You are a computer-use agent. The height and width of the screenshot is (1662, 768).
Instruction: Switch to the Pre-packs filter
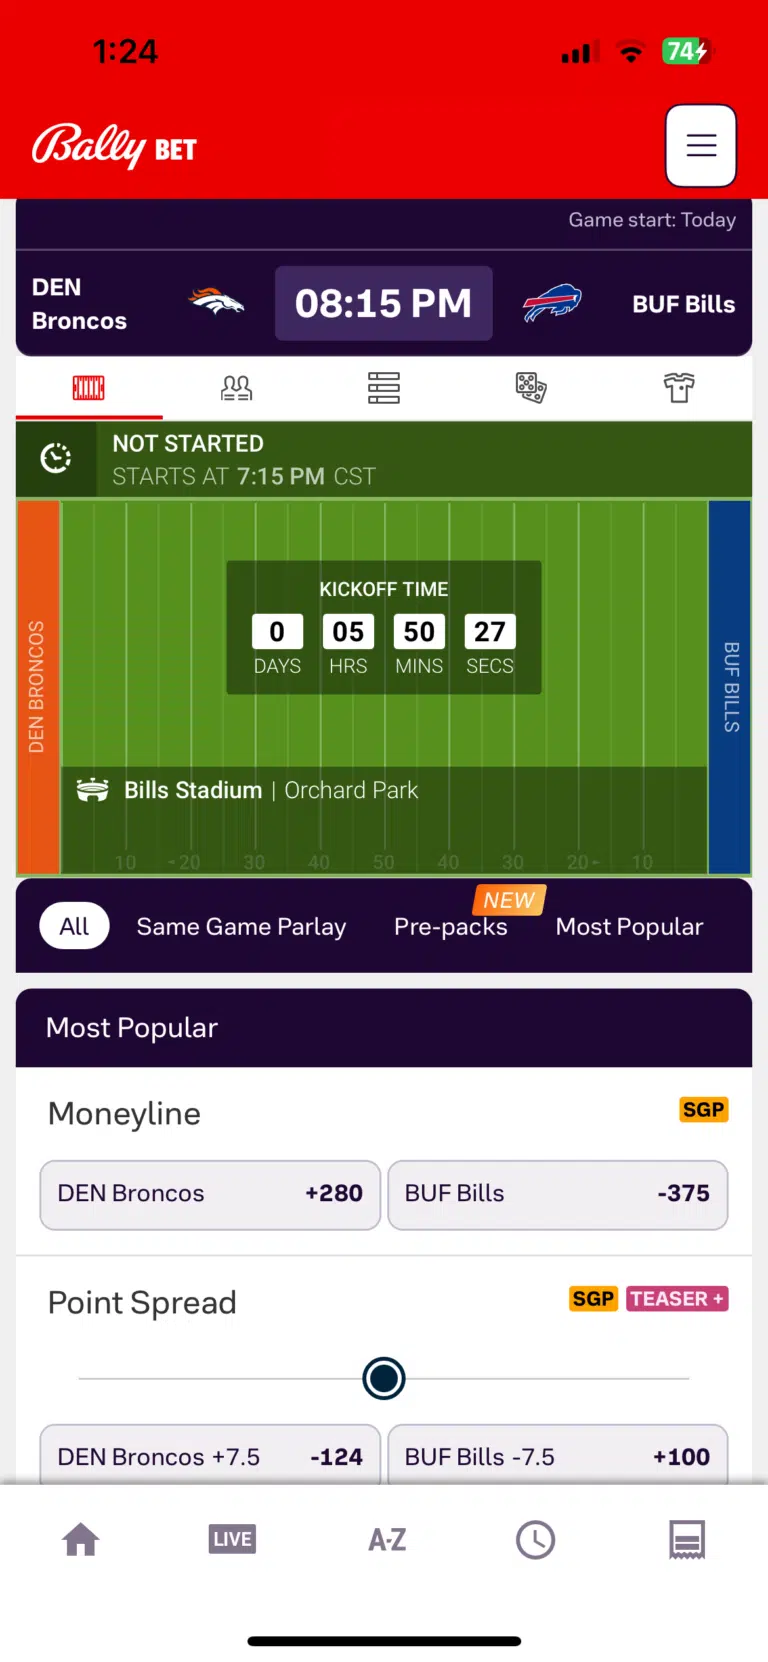click(x=450, y=926)
